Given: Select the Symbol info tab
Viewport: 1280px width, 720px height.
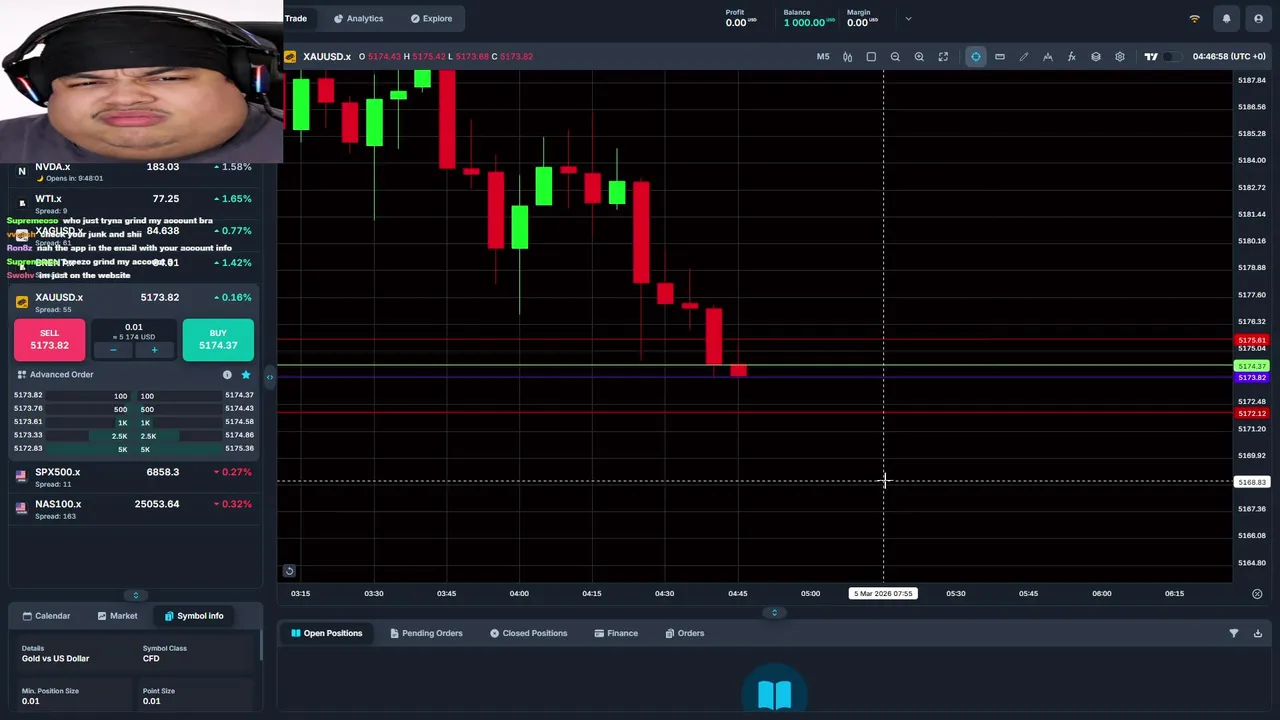Looking at the screenshot, I should [x=194, y=616].
